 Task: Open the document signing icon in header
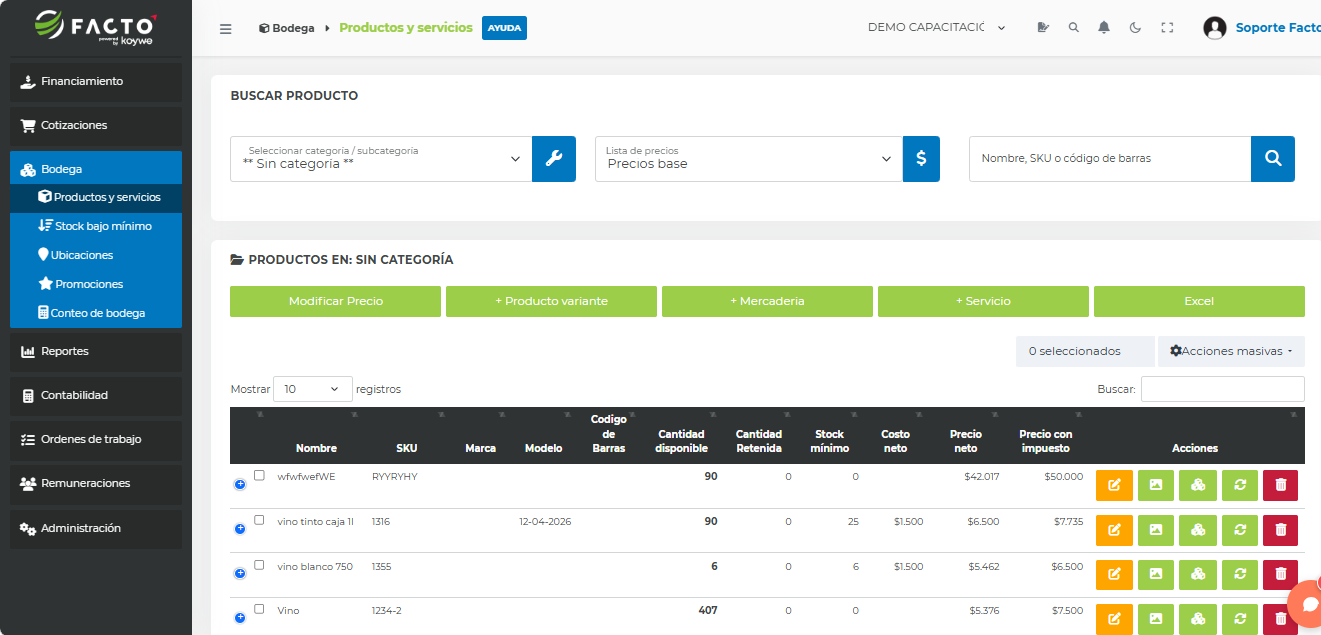(x=1044, y=28)
